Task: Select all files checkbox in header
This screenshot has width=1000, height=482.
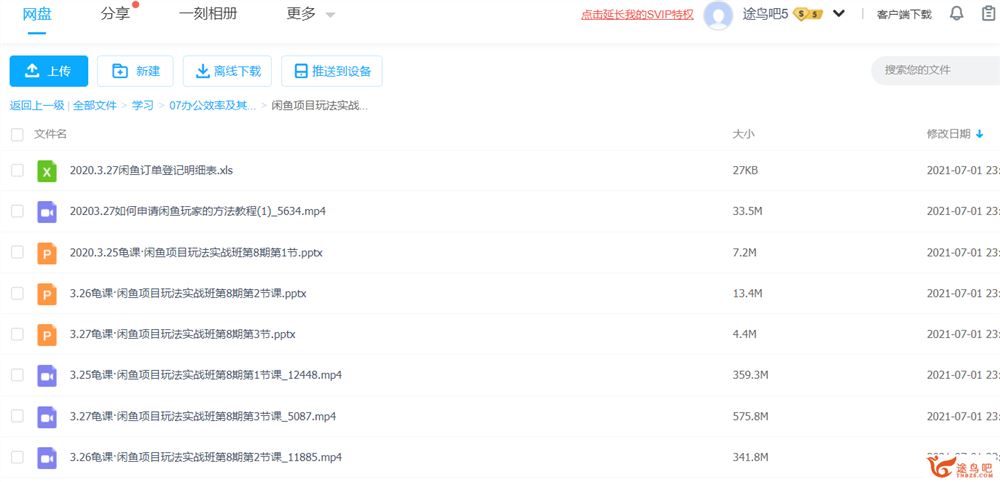Action: point(17,134)
